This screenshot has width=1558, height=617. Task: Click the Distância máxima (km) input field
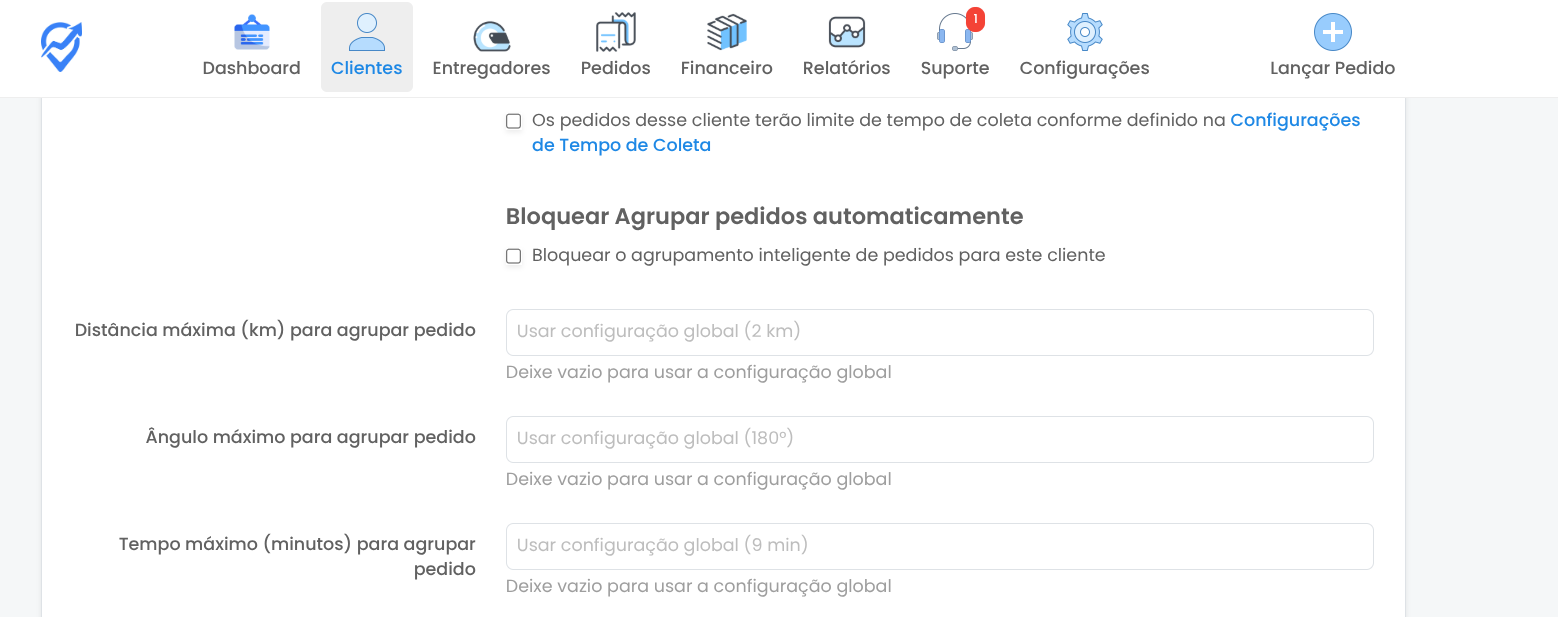click(x=939, y=332)
